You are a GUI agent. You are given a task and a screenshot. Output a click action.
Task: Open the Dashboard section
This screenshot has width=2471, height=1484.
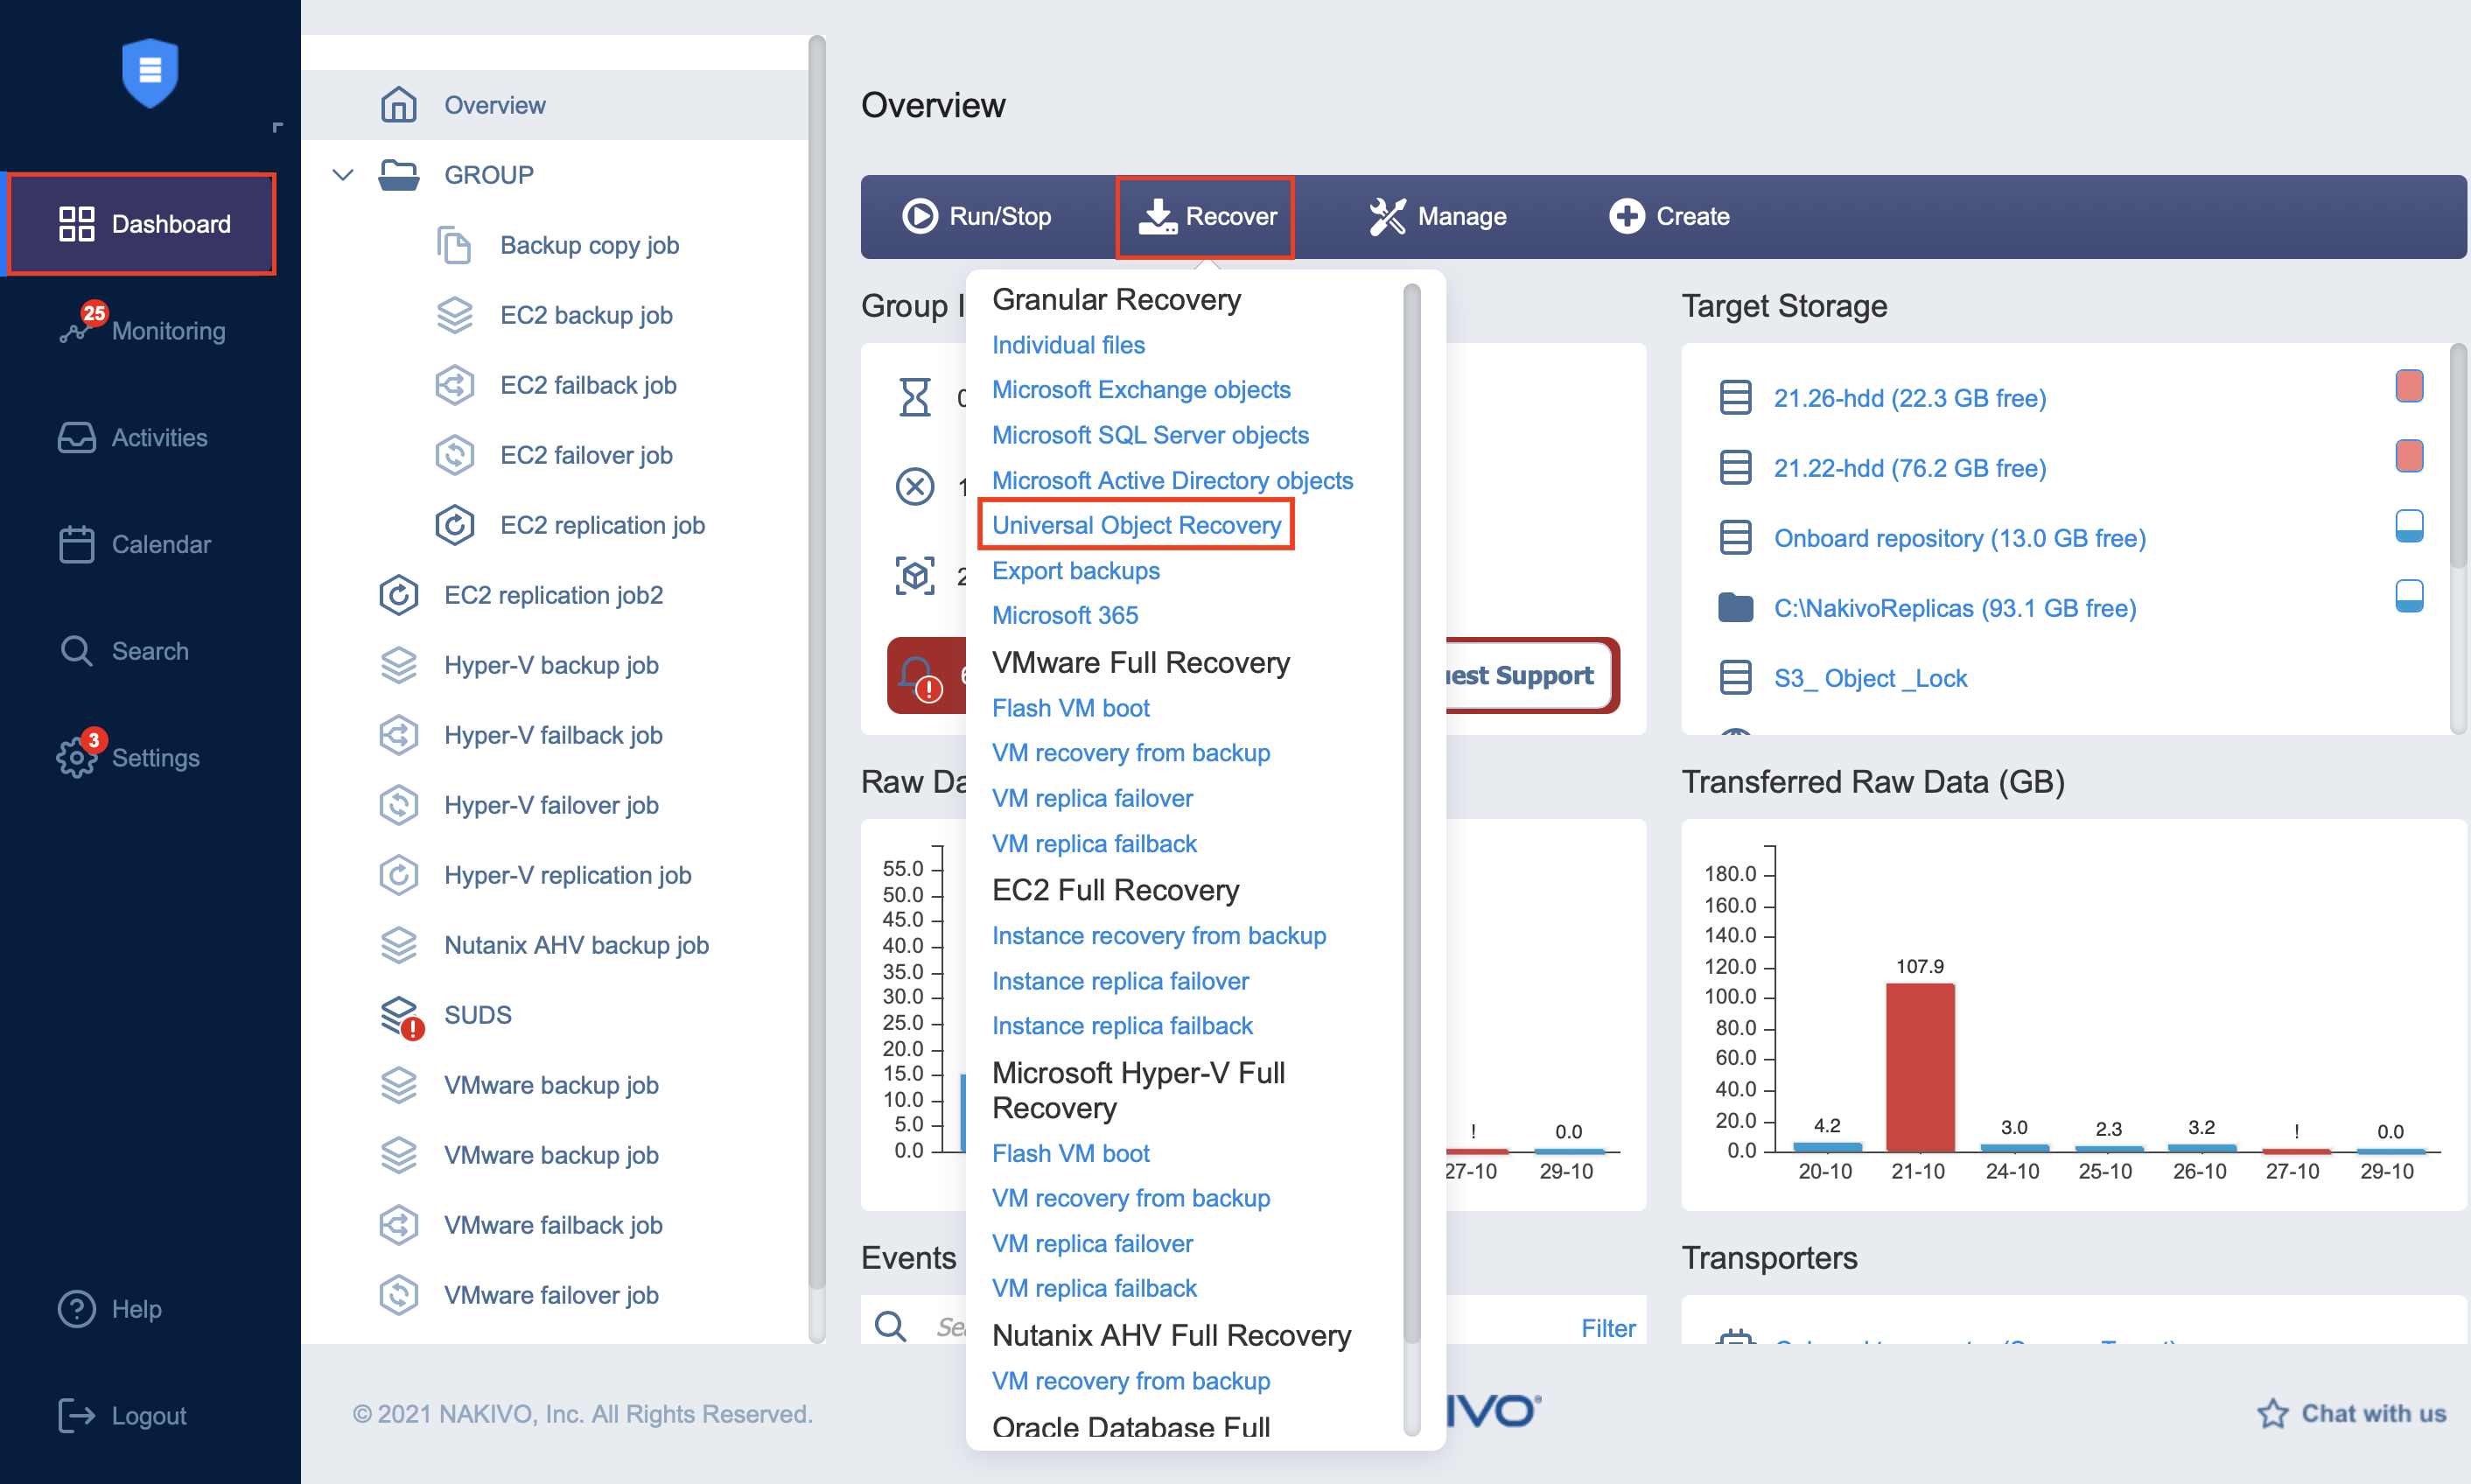click(x=143, y=224)
